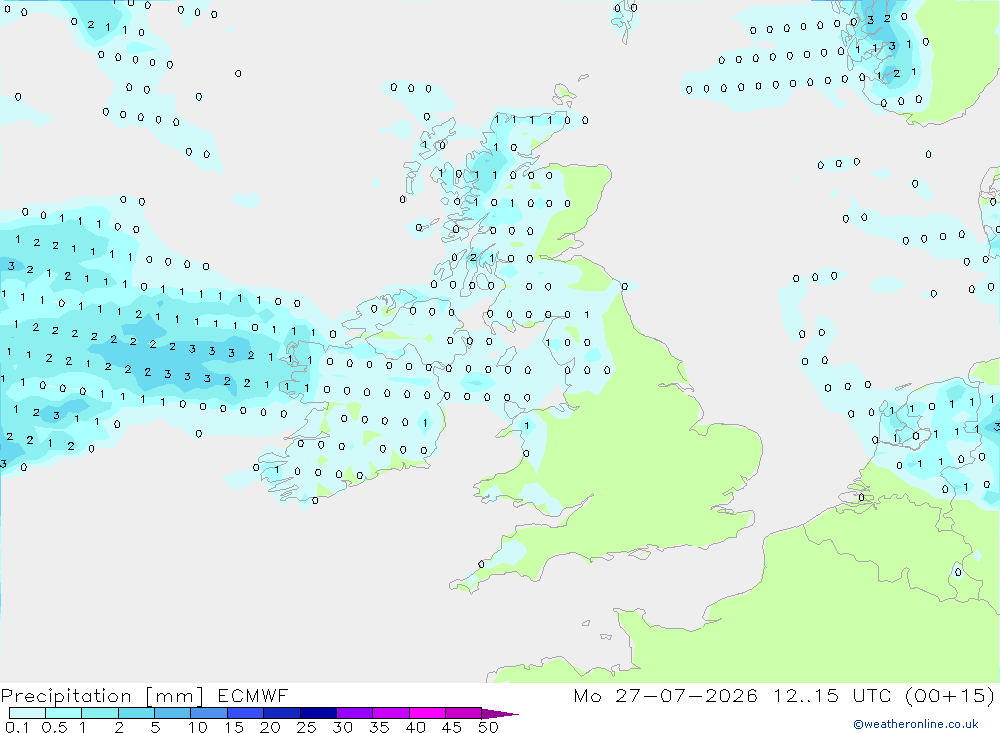Click the 15–20 mm legend swatch
1000x733 pixels.
point(245,713)
